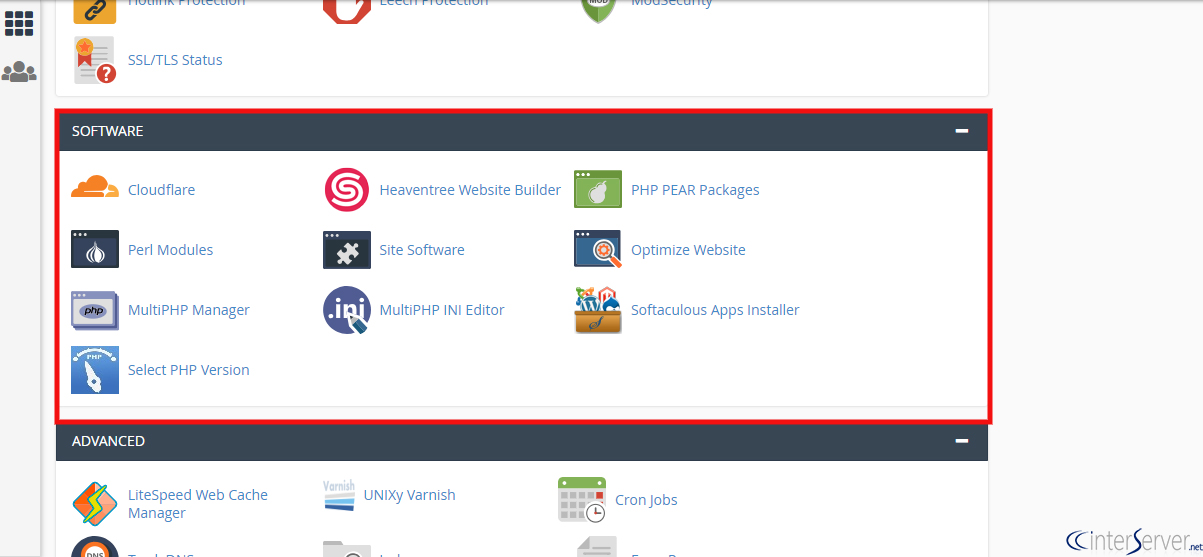Screen dimensions: 1203x557
Task: Open the Select PHP Version link
Action: click(x=189, y=370)
